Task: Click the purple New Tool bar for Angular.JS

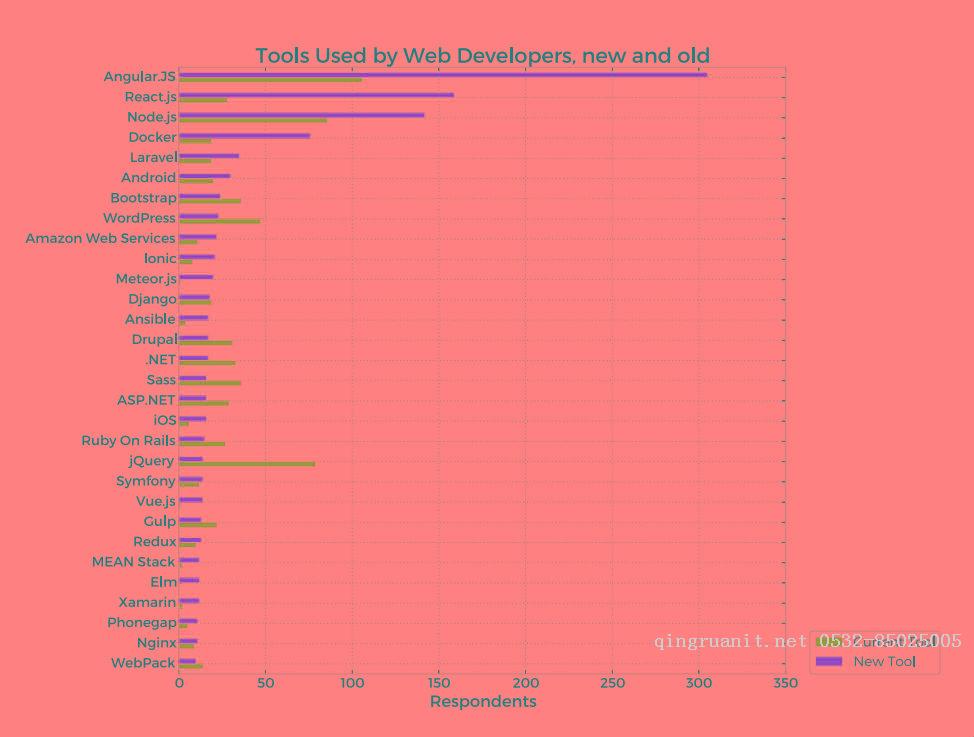Action: point(443,75)
